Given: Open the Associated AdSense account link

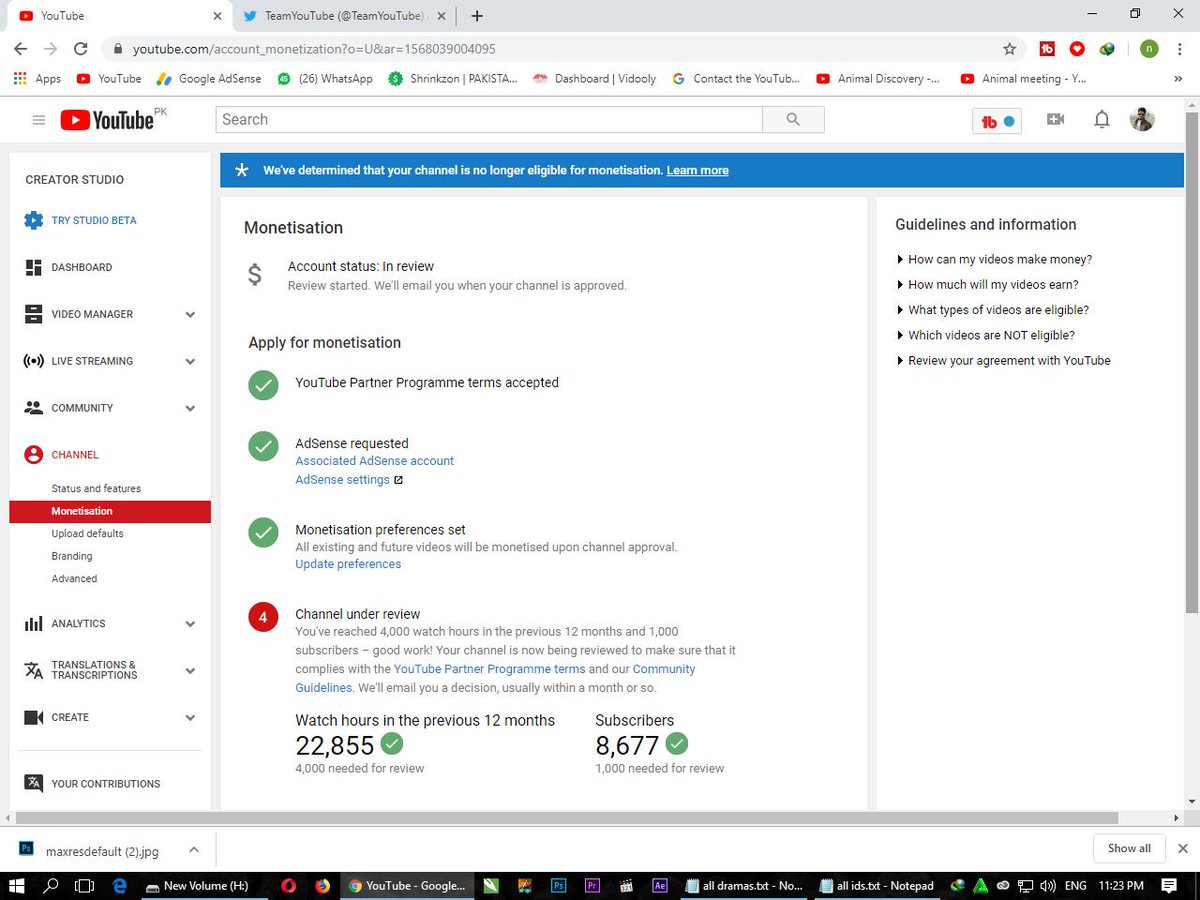Looking at the screenshot, I should [x=374, y=461].
